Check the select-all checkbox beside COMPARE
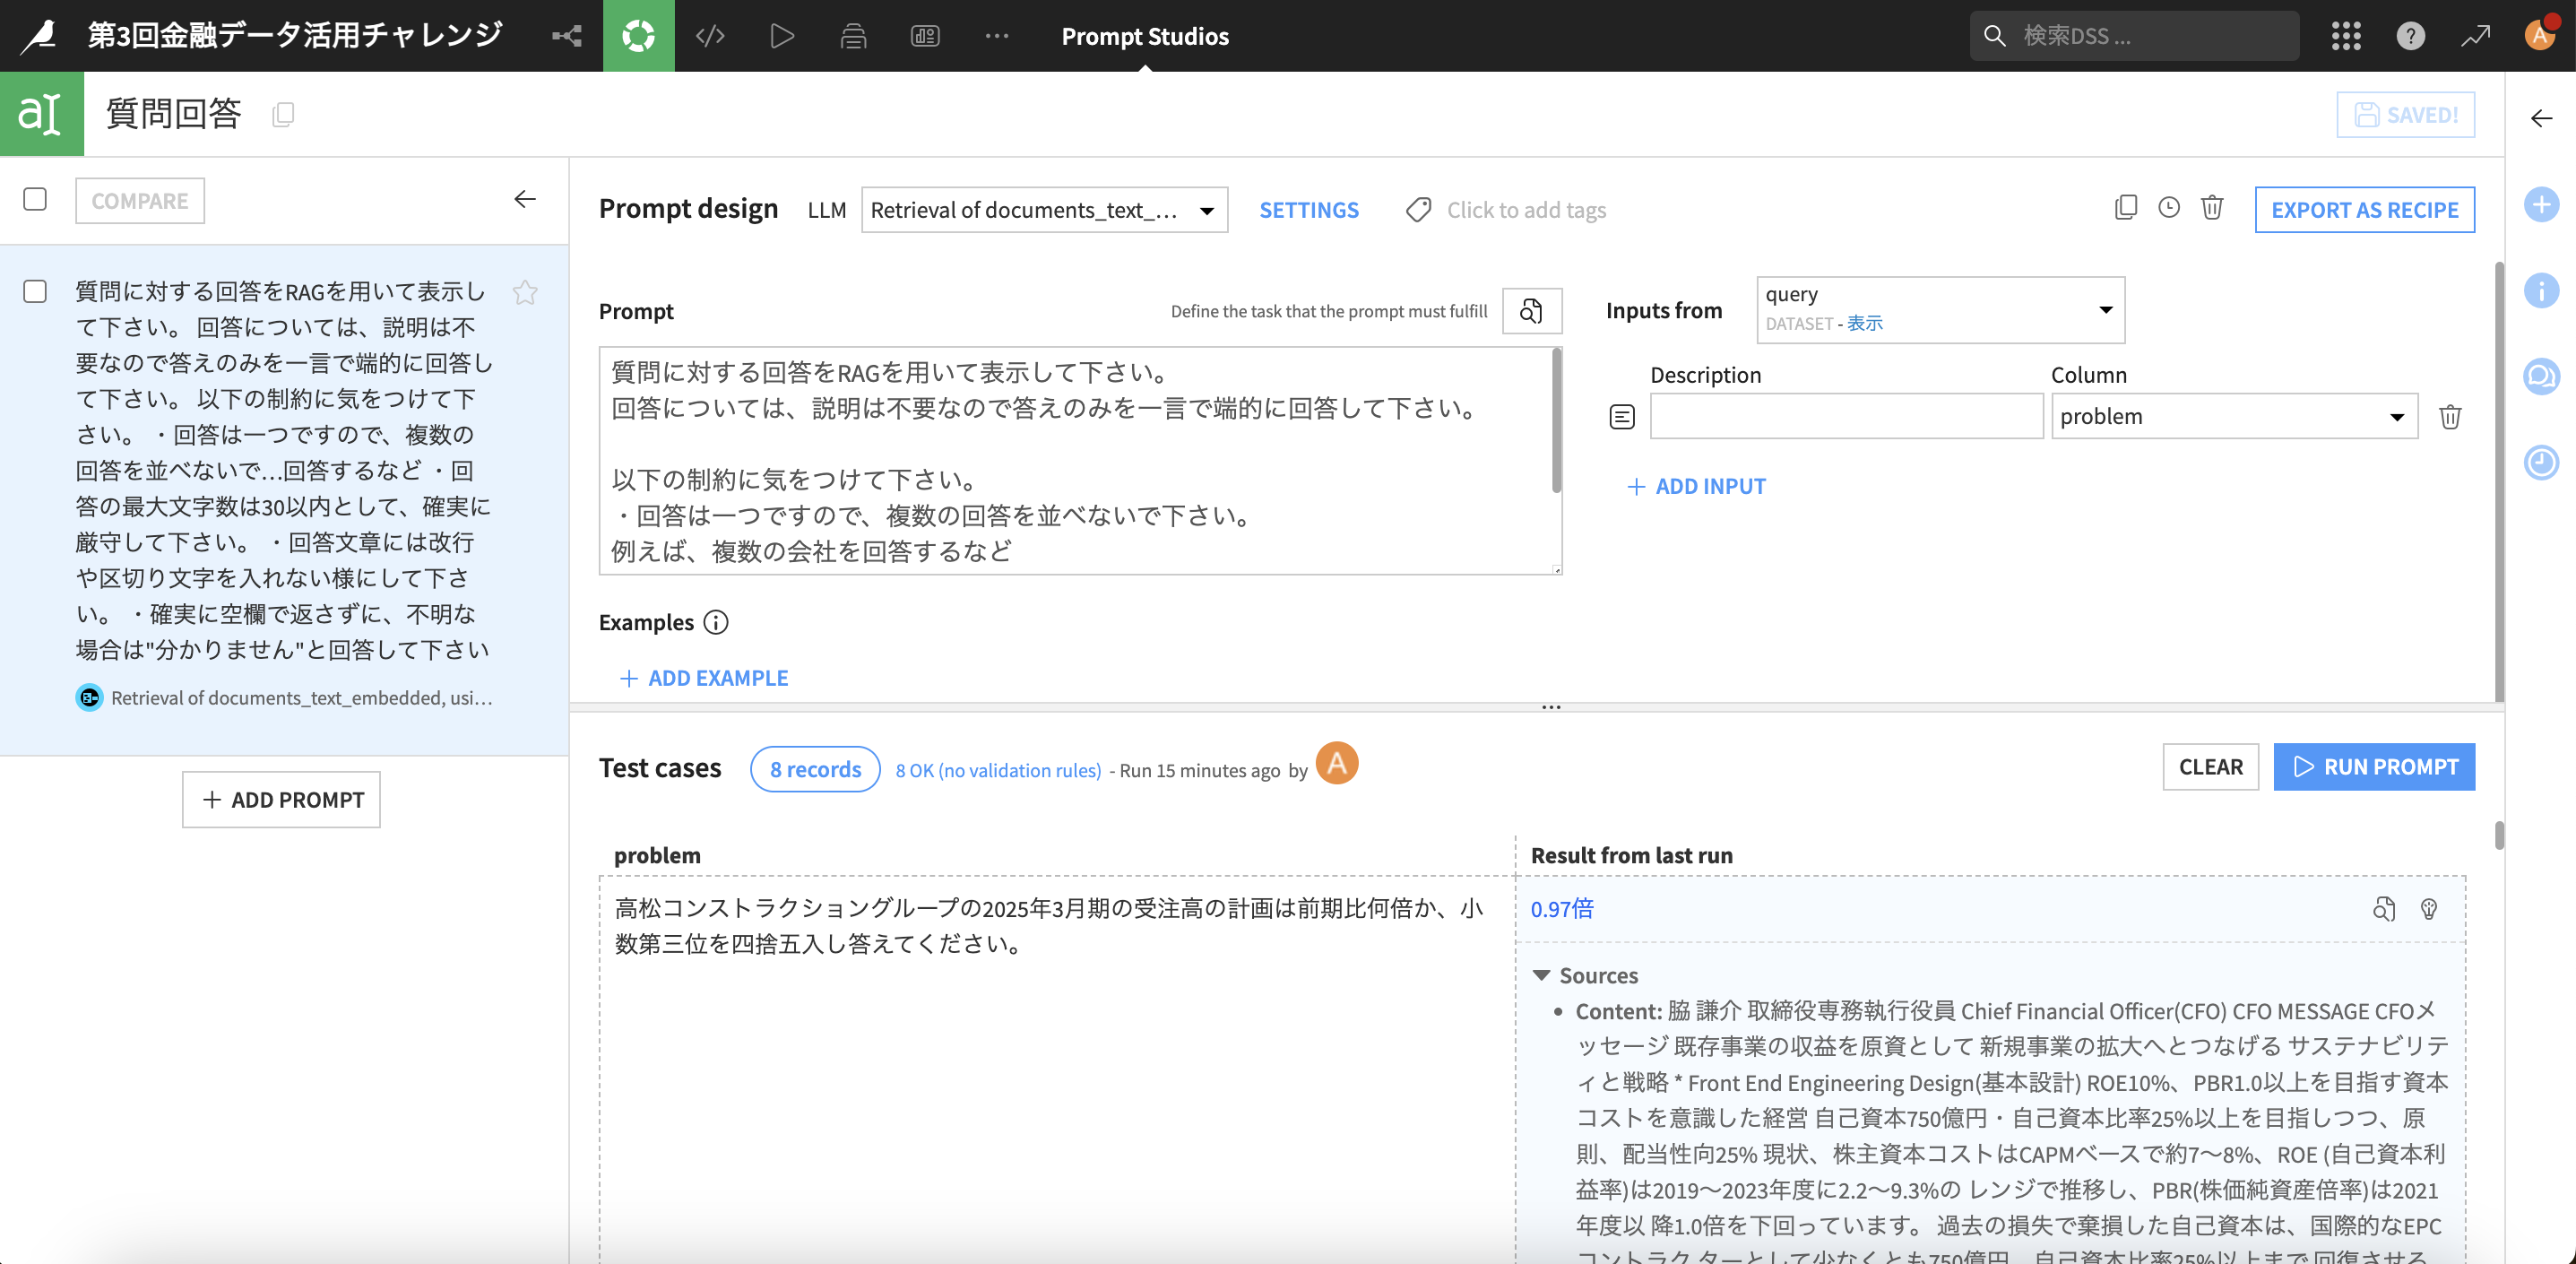 click(x=35, y=199)
